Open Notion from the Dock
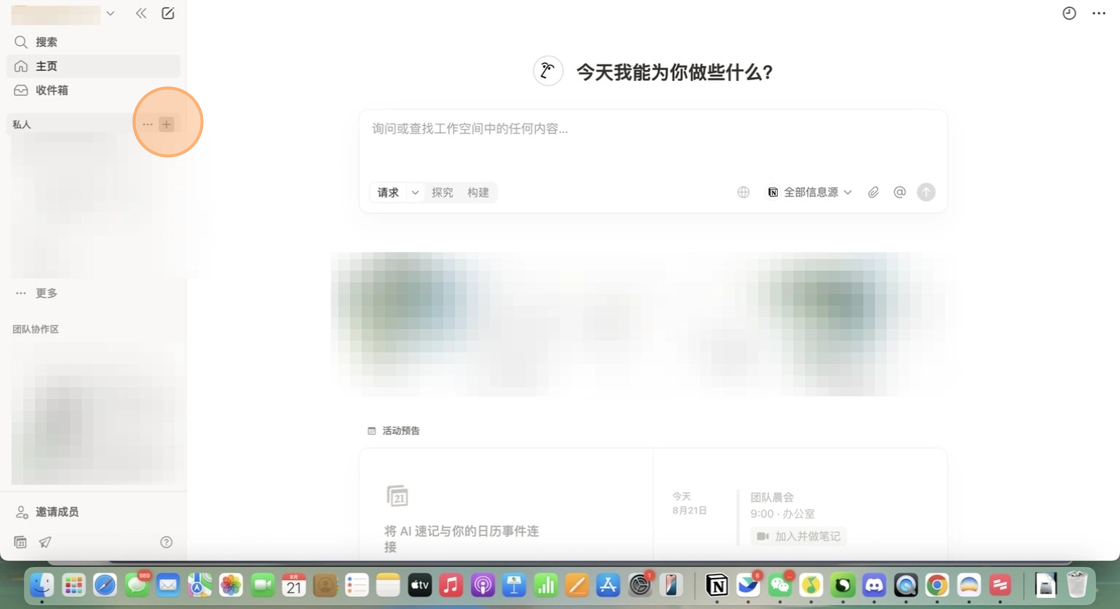This screenshot has width=1120, height=609. [715, 585]
